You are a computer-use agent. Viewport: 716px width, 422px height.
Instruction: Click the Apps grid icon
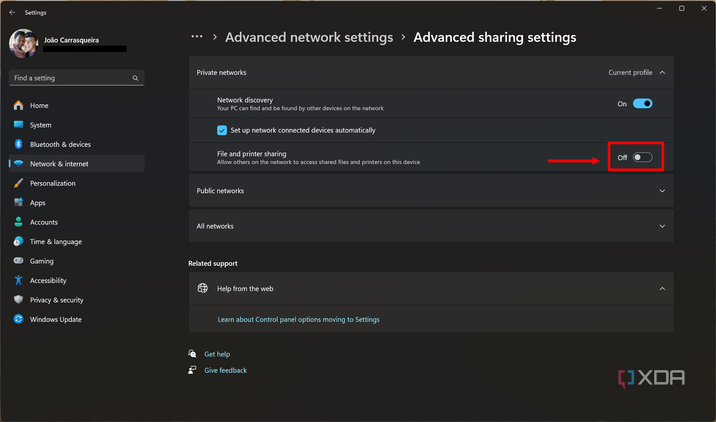coord(18,202)
